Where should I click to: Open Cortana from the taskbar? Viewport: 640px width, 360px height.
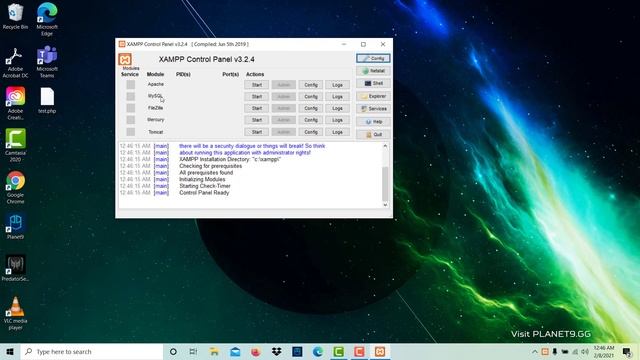point(173,351)
